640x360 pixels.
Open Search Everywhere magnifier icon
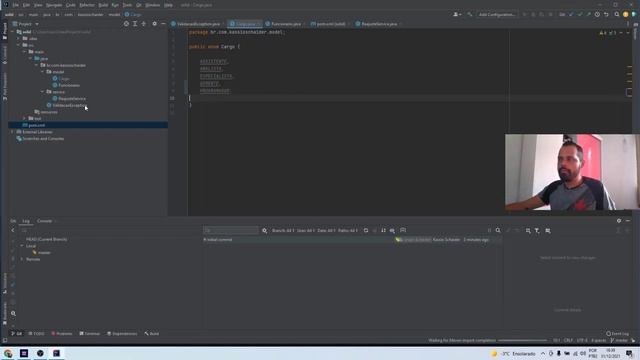pyautogui.click(x=617, y=14)
